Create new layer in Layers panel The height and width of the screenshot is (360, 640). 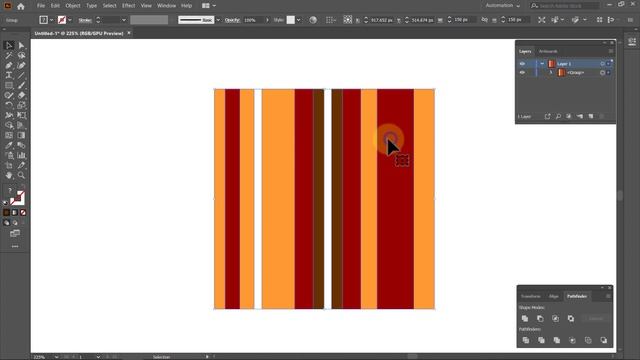point(591,116)
